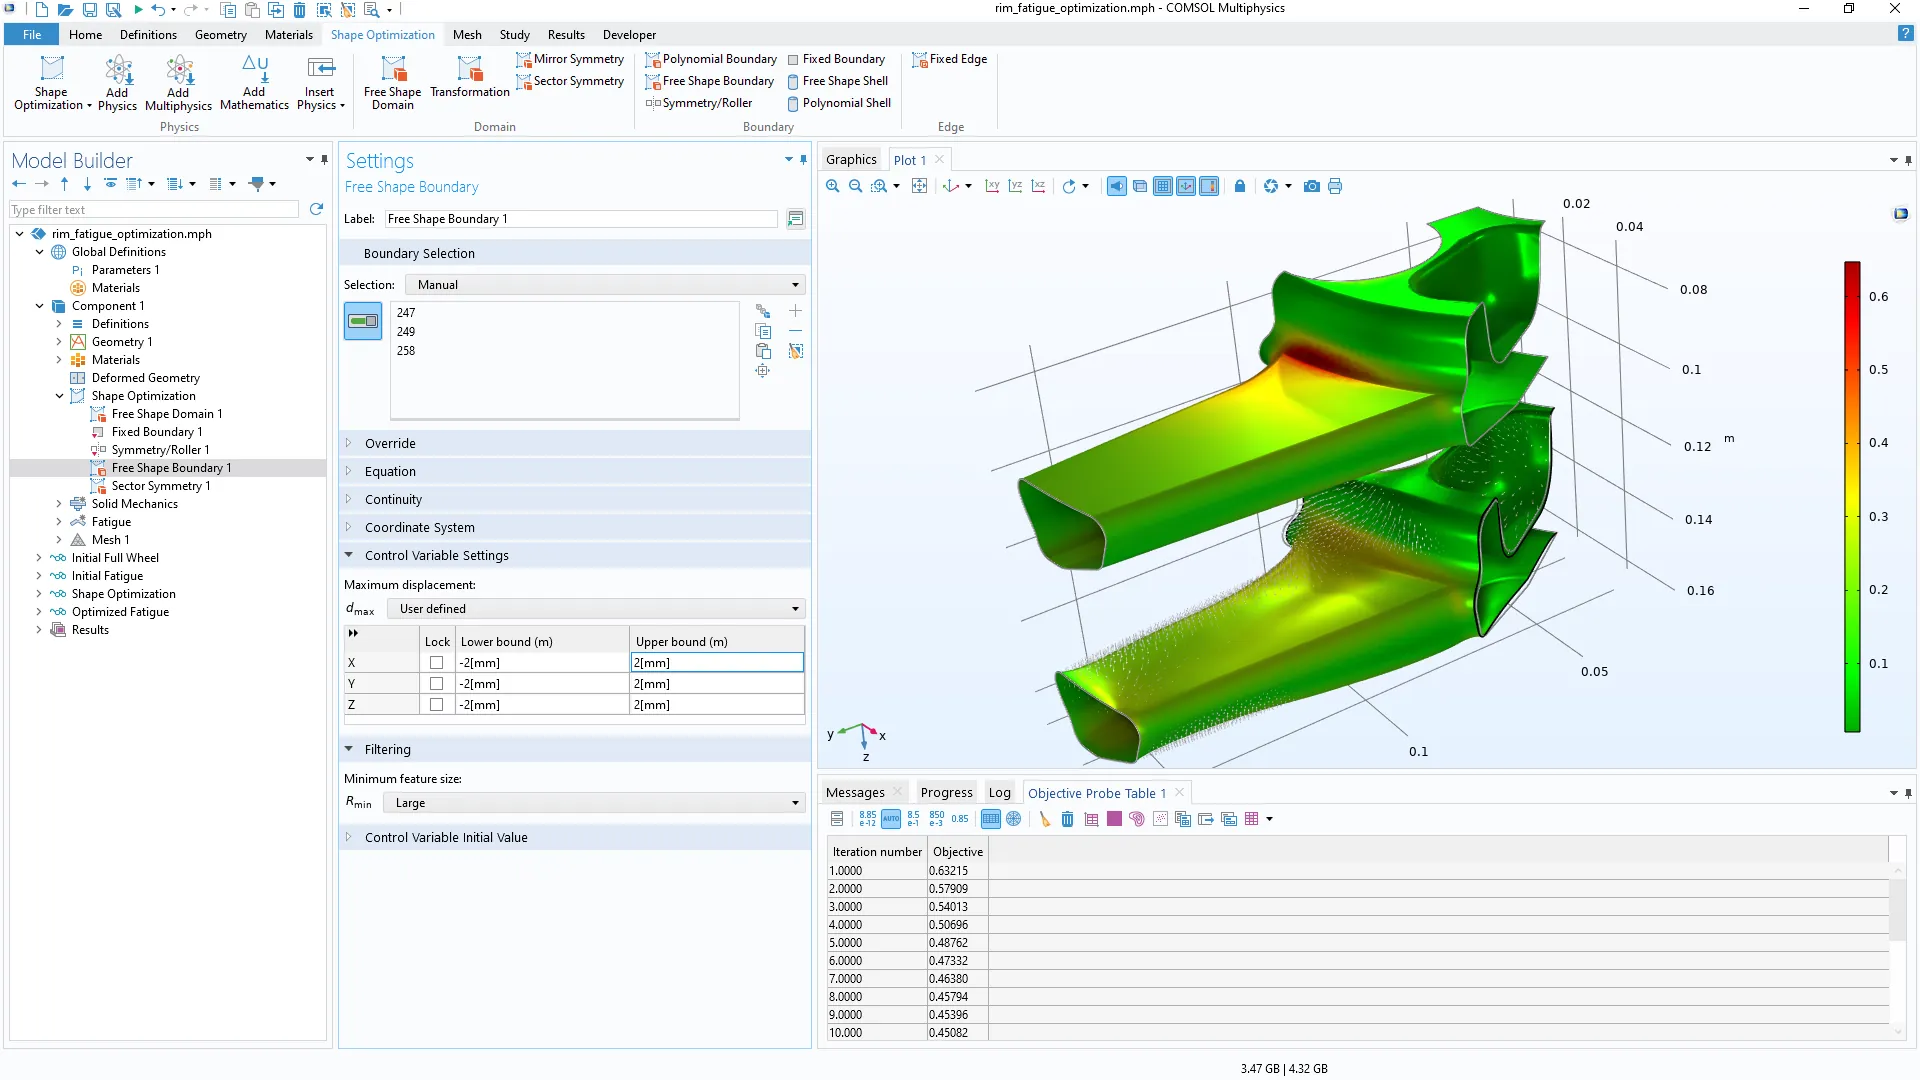The width and height of the screenshot is (1920, 1080).
Task: Open the Rmin Large dropdown
Action: tap(595, 803)
